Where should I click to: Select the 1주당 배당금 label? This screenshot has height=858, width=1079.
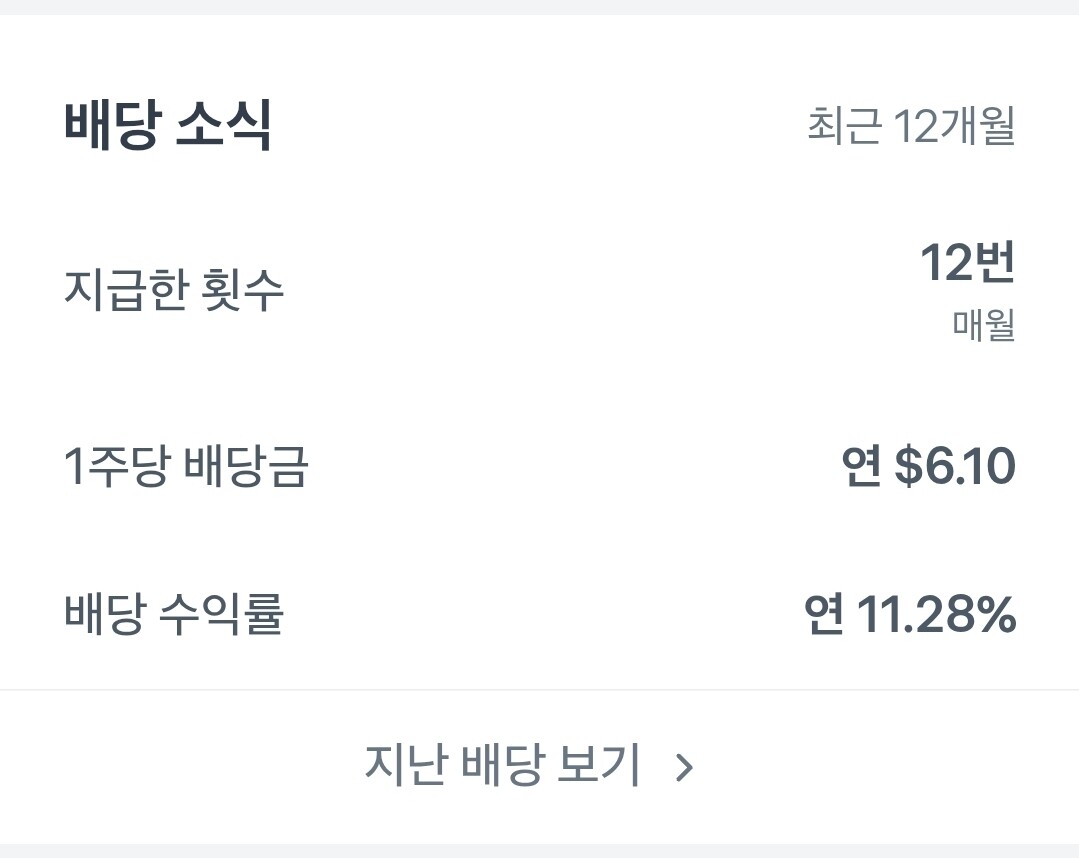click(x=186, y=467)
